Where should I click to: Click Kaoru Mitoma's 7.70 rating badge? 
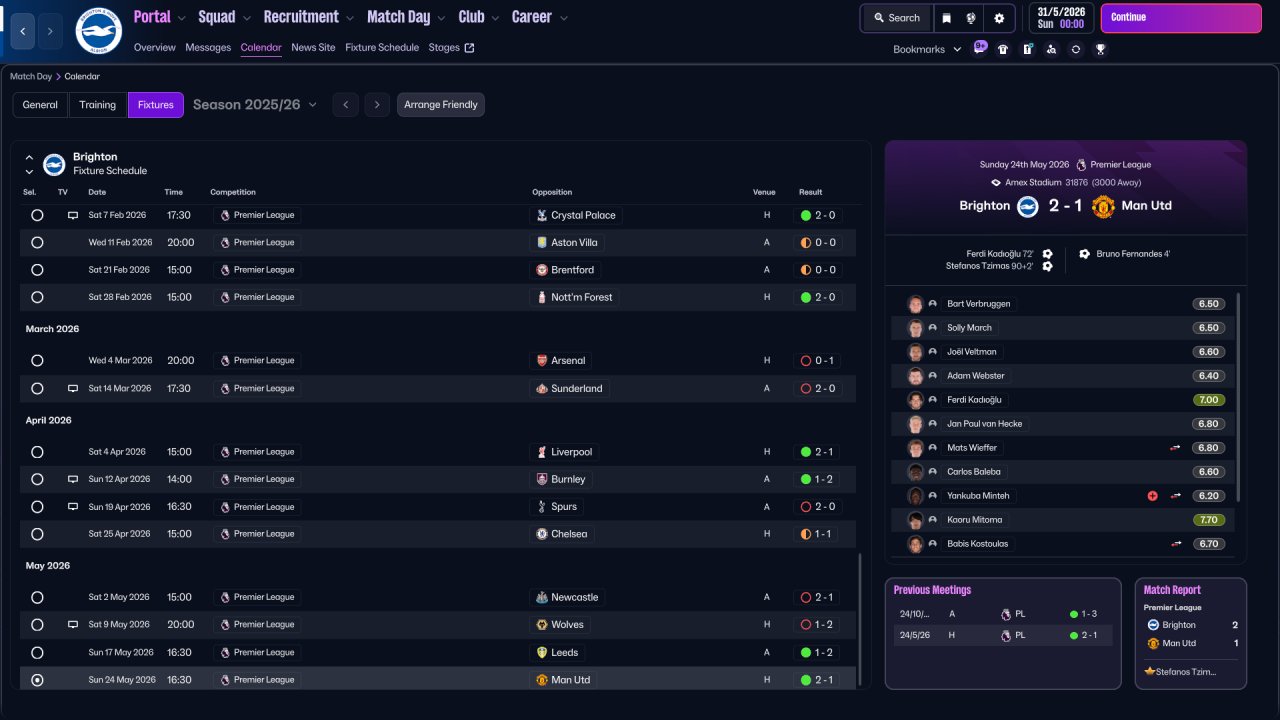coord(1208,520)
